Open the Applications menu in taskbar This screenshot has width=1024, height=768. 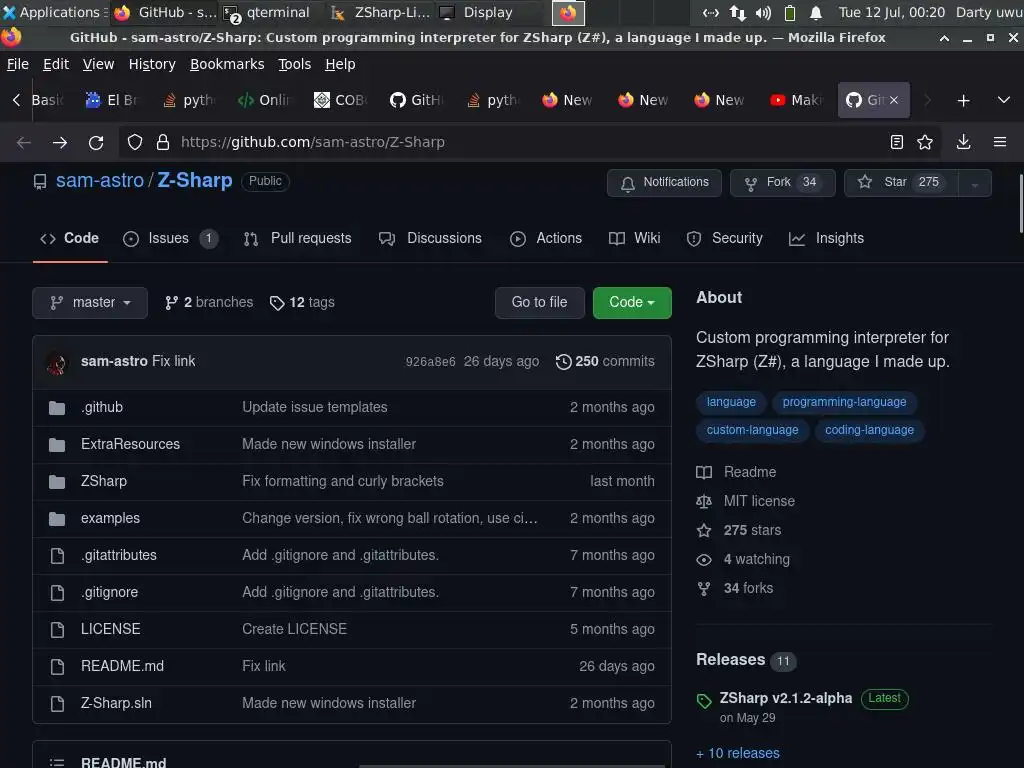(52, 12)
